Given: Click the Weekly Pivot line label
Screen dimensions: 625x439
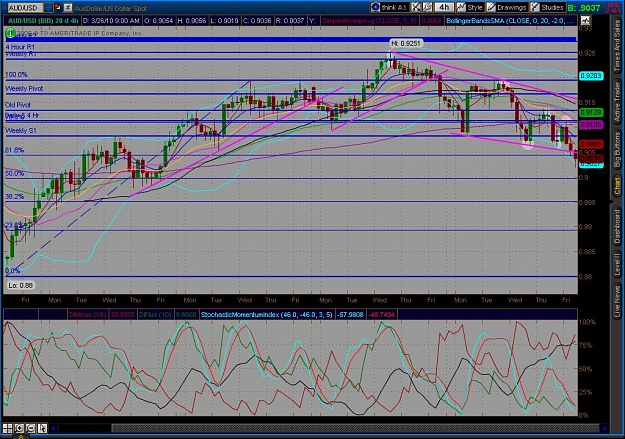Looking at the screenshot, I should (24, 89).
